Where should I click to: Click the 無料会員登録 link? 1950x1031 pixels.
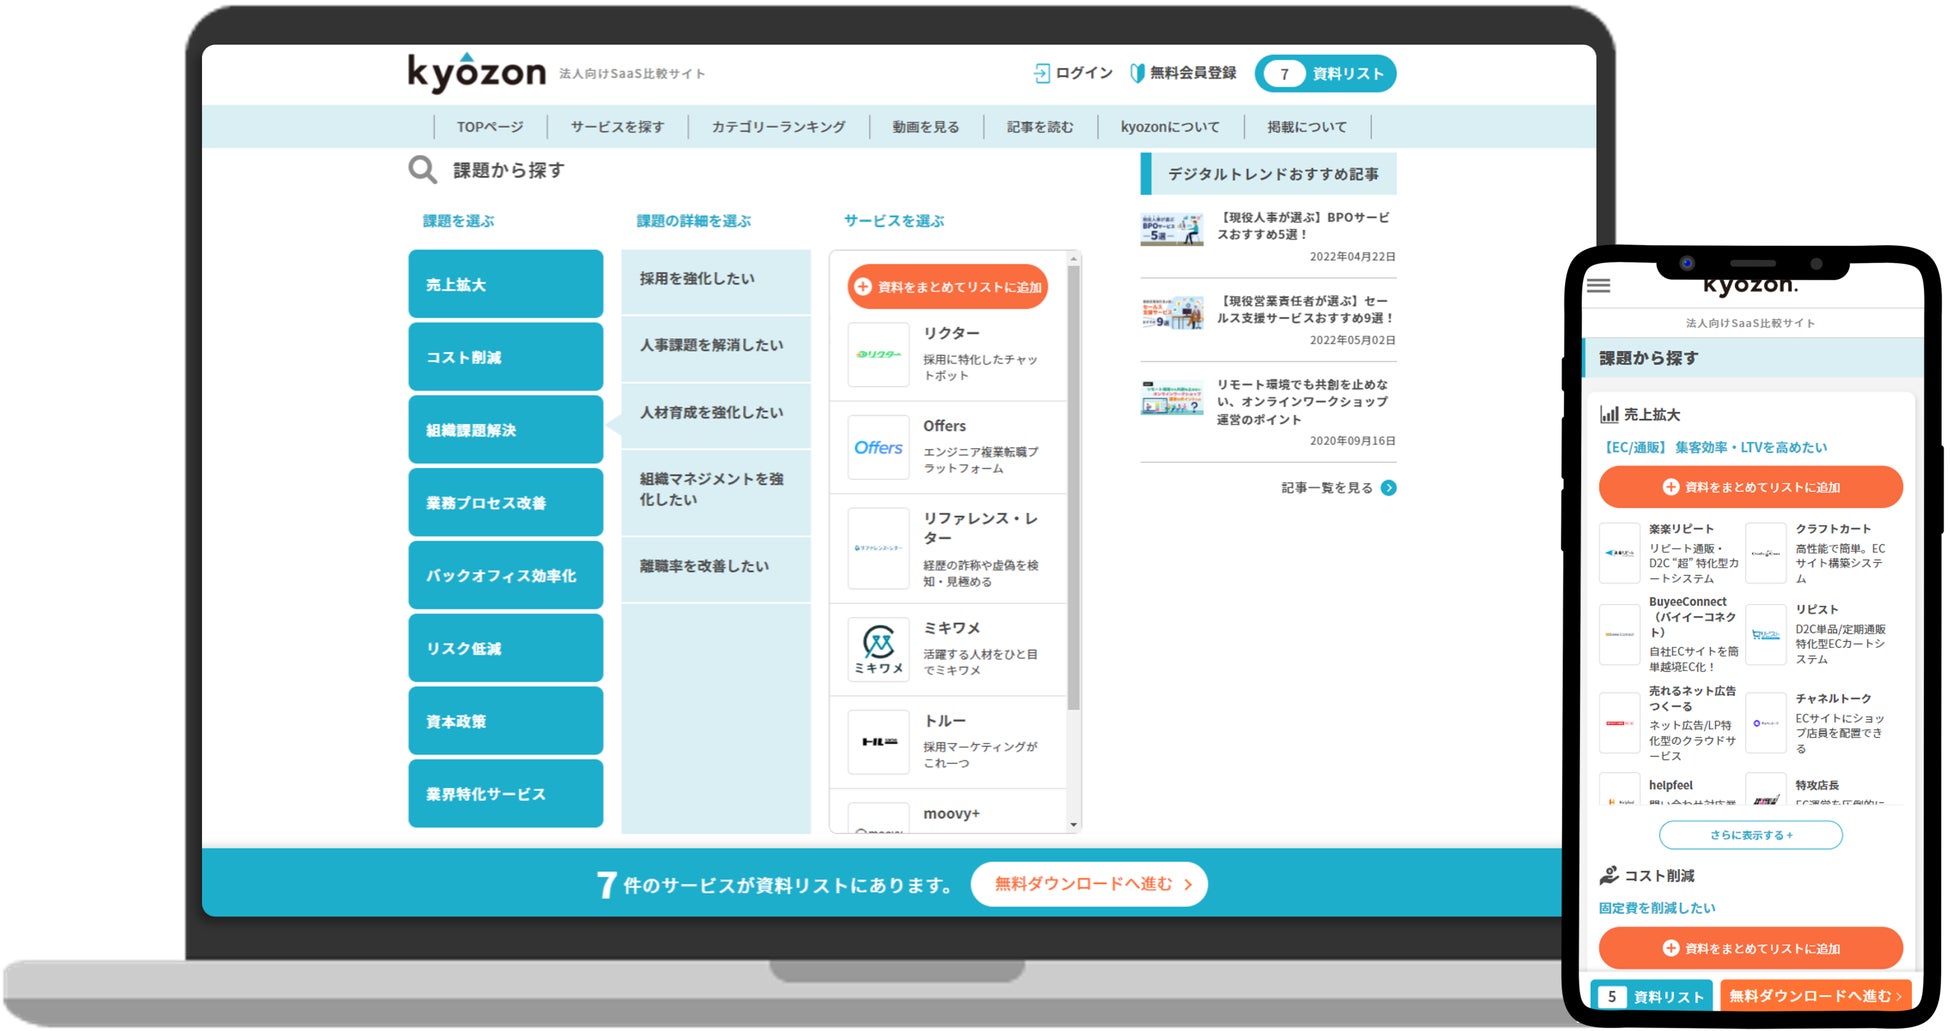pyautogui.click(x=1193, y=73)
